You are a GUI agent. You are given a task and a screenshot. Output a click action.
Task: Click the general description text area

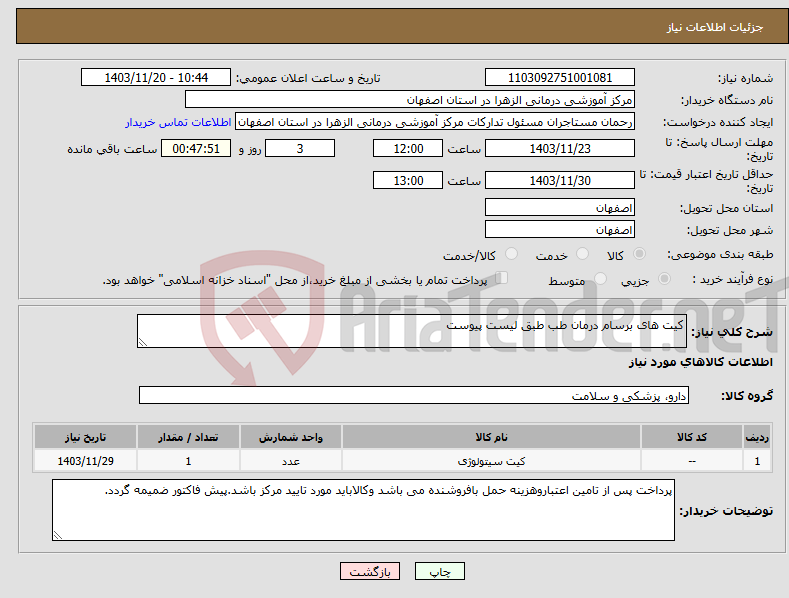(x=412, y=331)
